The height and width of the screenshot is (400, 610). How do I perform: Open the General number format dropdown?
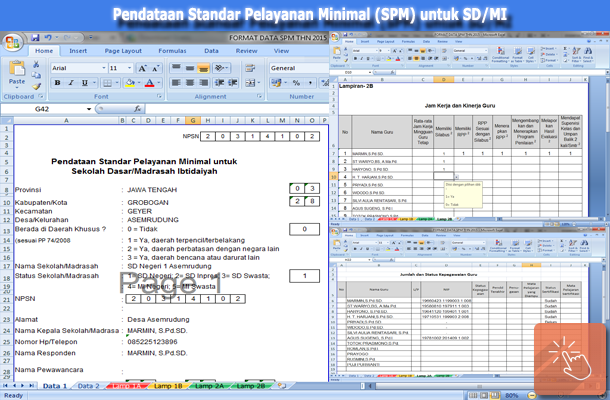point(299,68)
